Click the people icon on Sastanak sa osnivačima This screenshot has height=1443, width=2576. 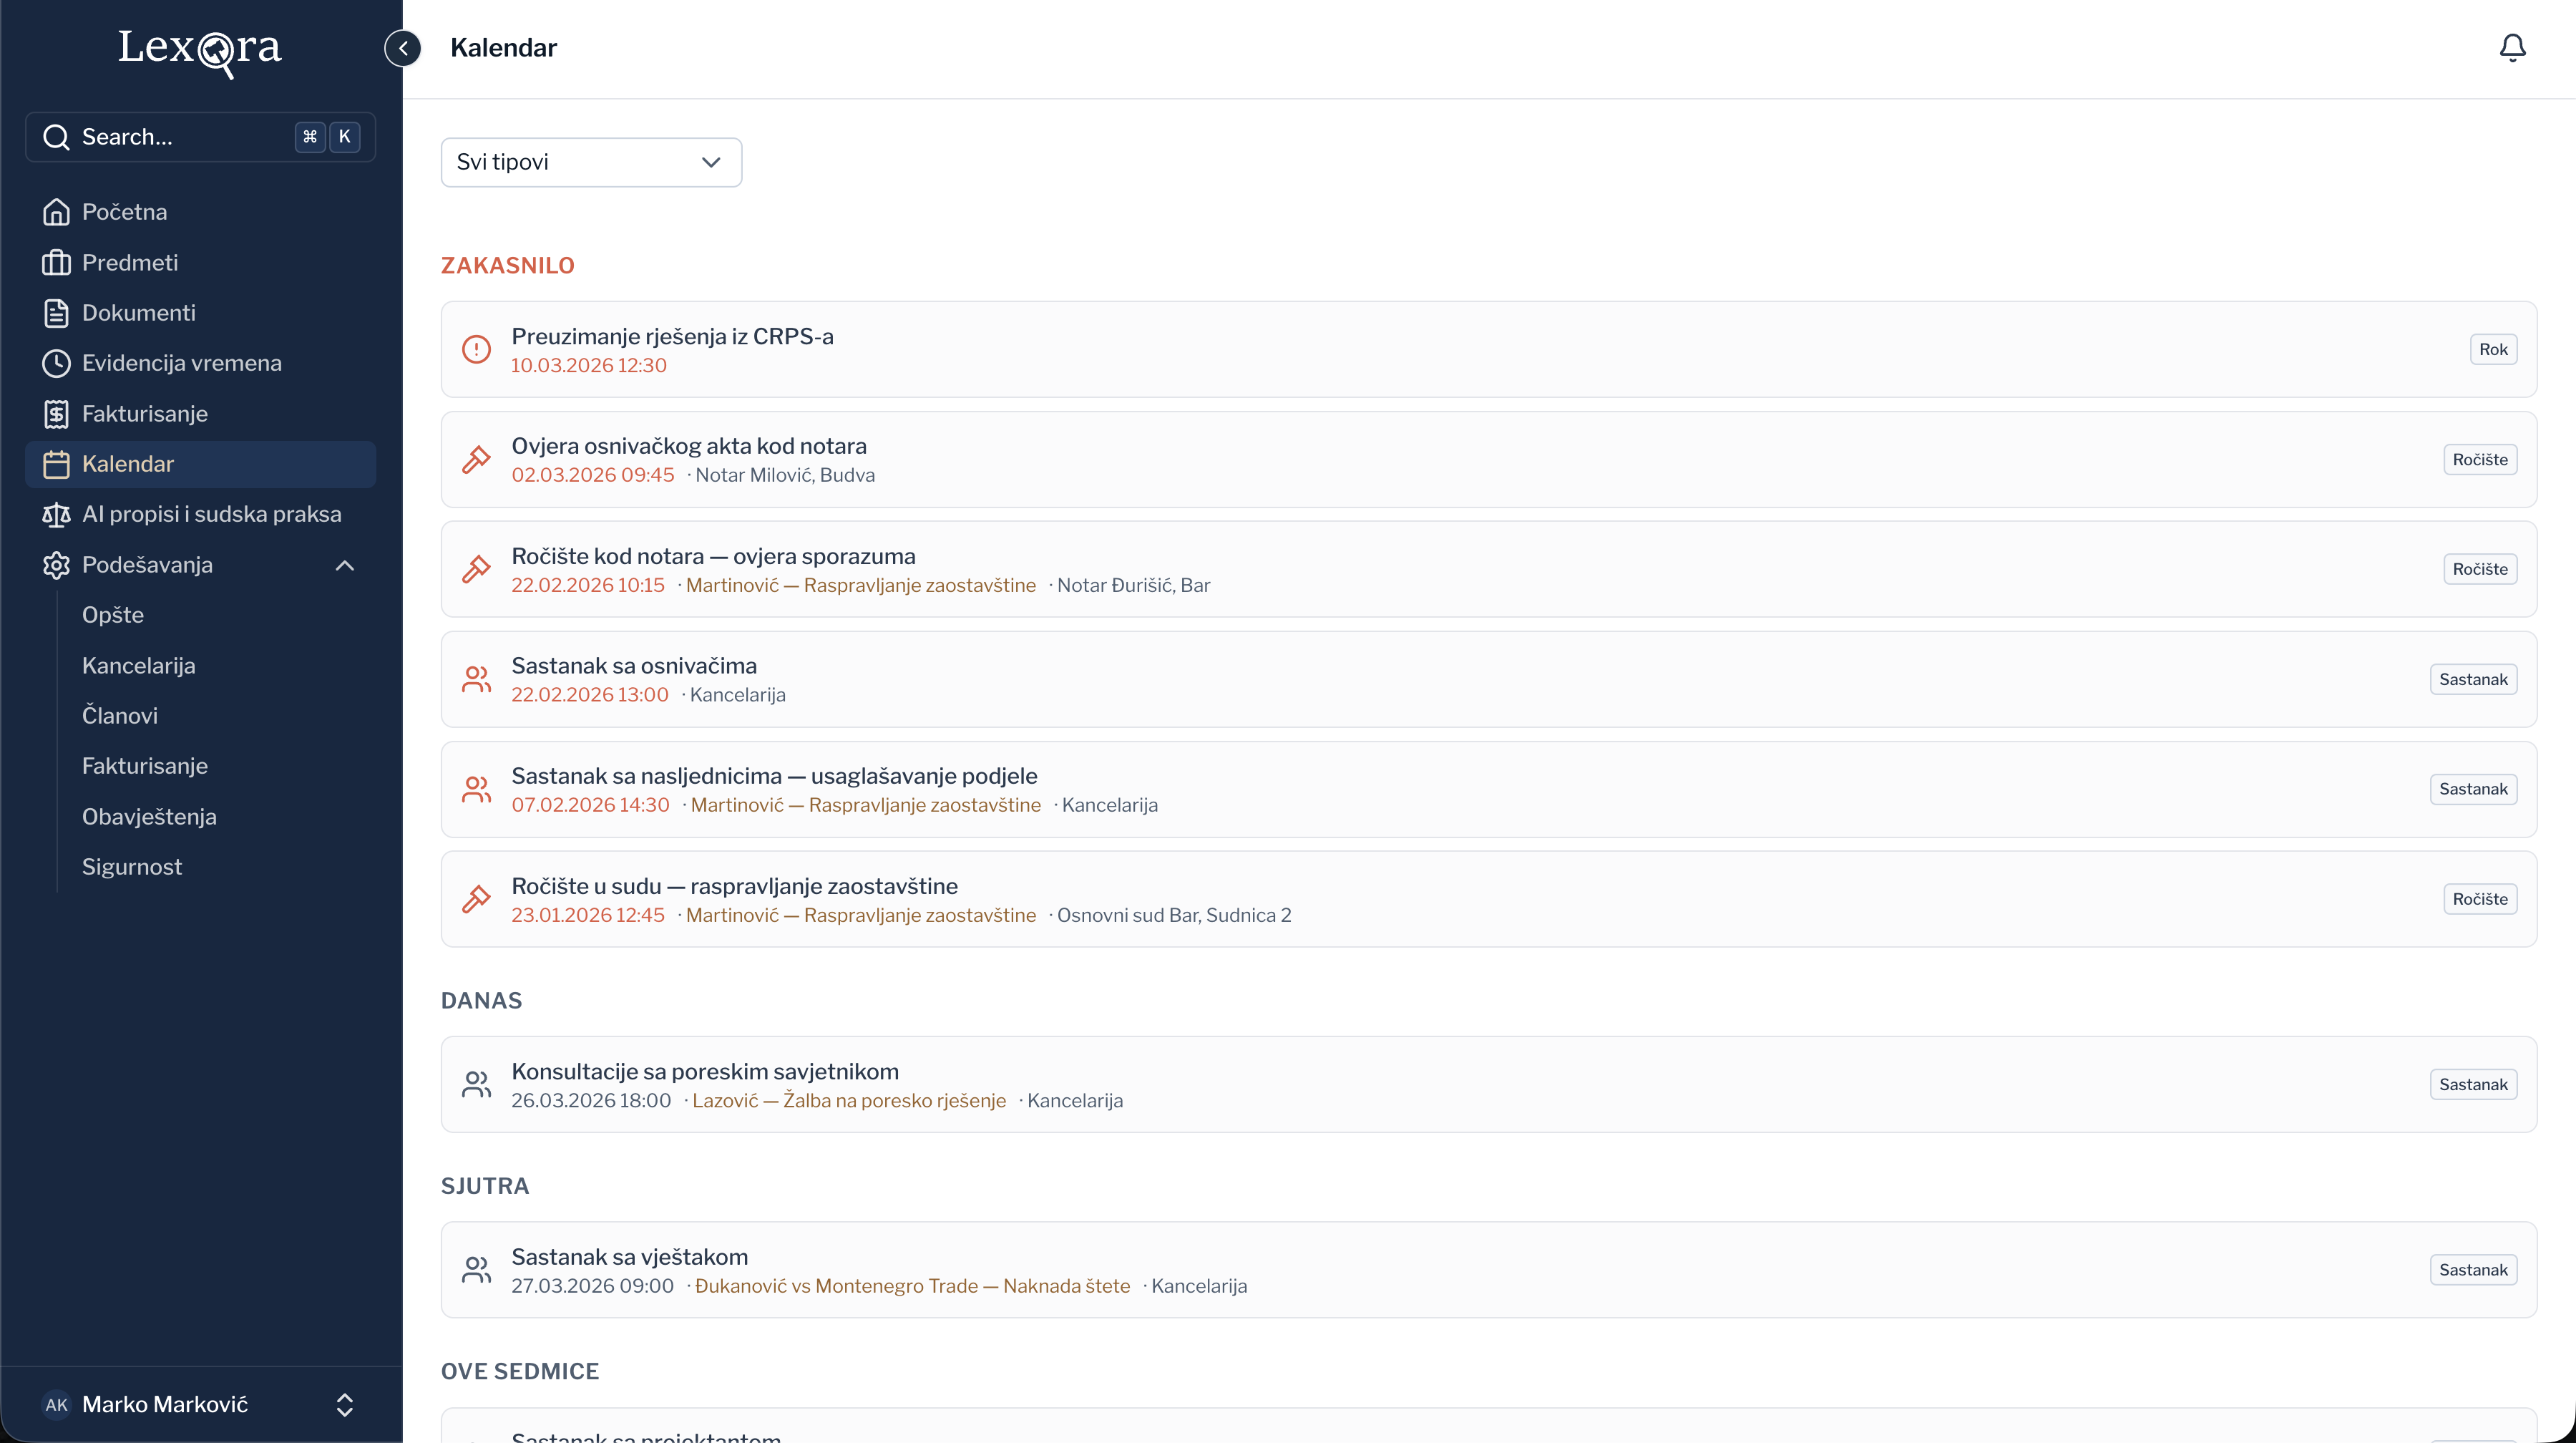click(x=476, y=679)
